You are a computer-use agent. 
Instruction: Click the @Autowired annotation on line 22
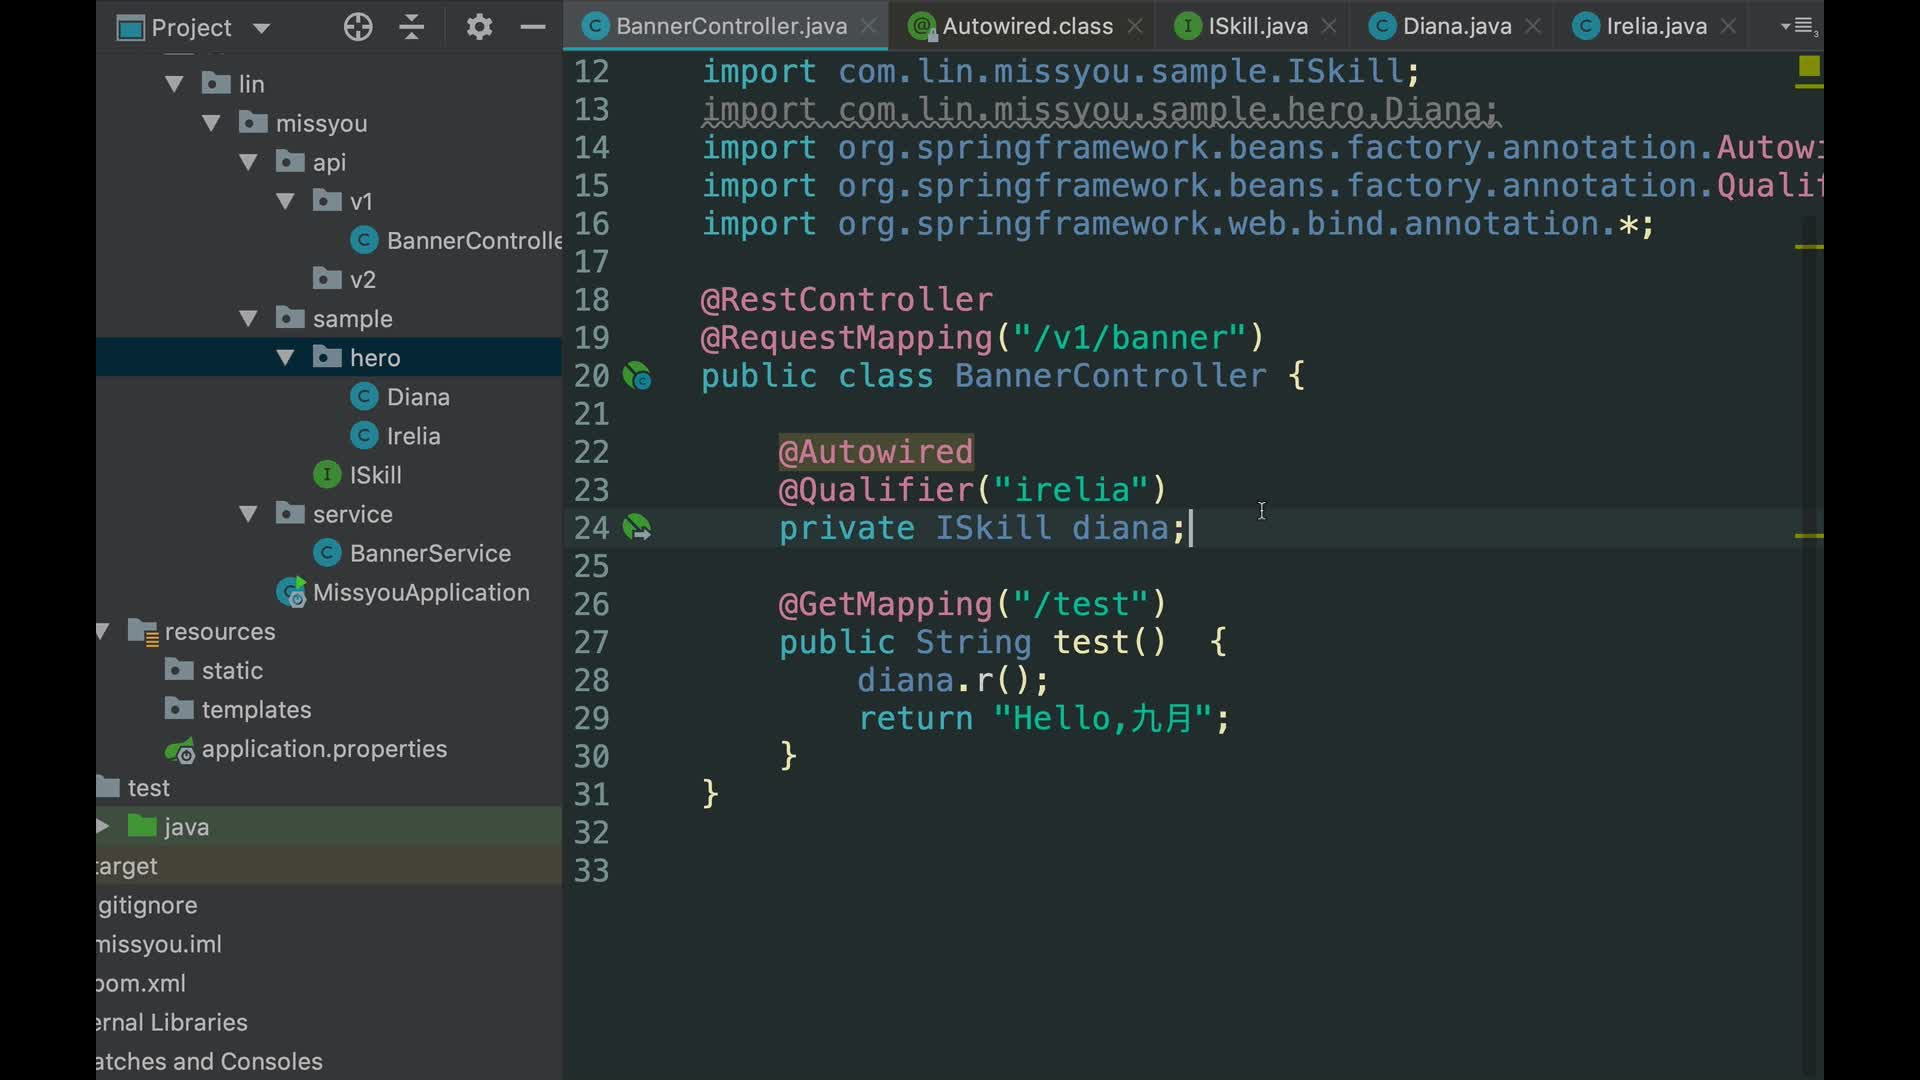coord(876,452)
